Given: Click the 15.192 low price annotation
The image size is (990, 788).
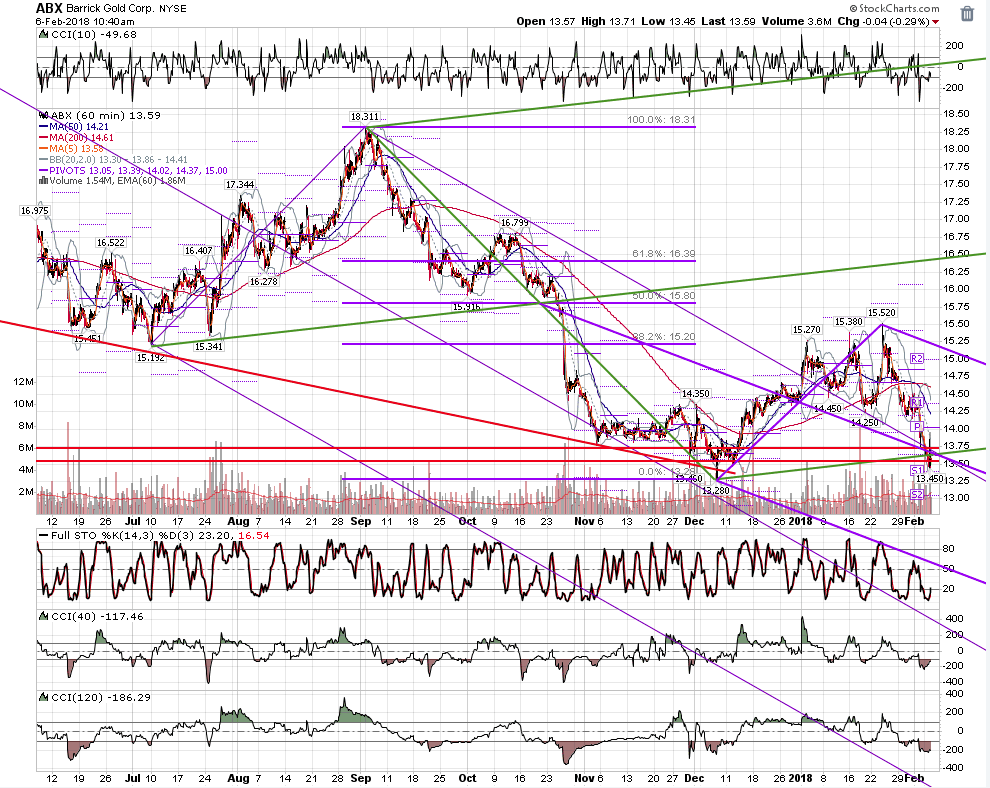Looking at the screenshot, I should pyautogui.click(x=150, y=357).
